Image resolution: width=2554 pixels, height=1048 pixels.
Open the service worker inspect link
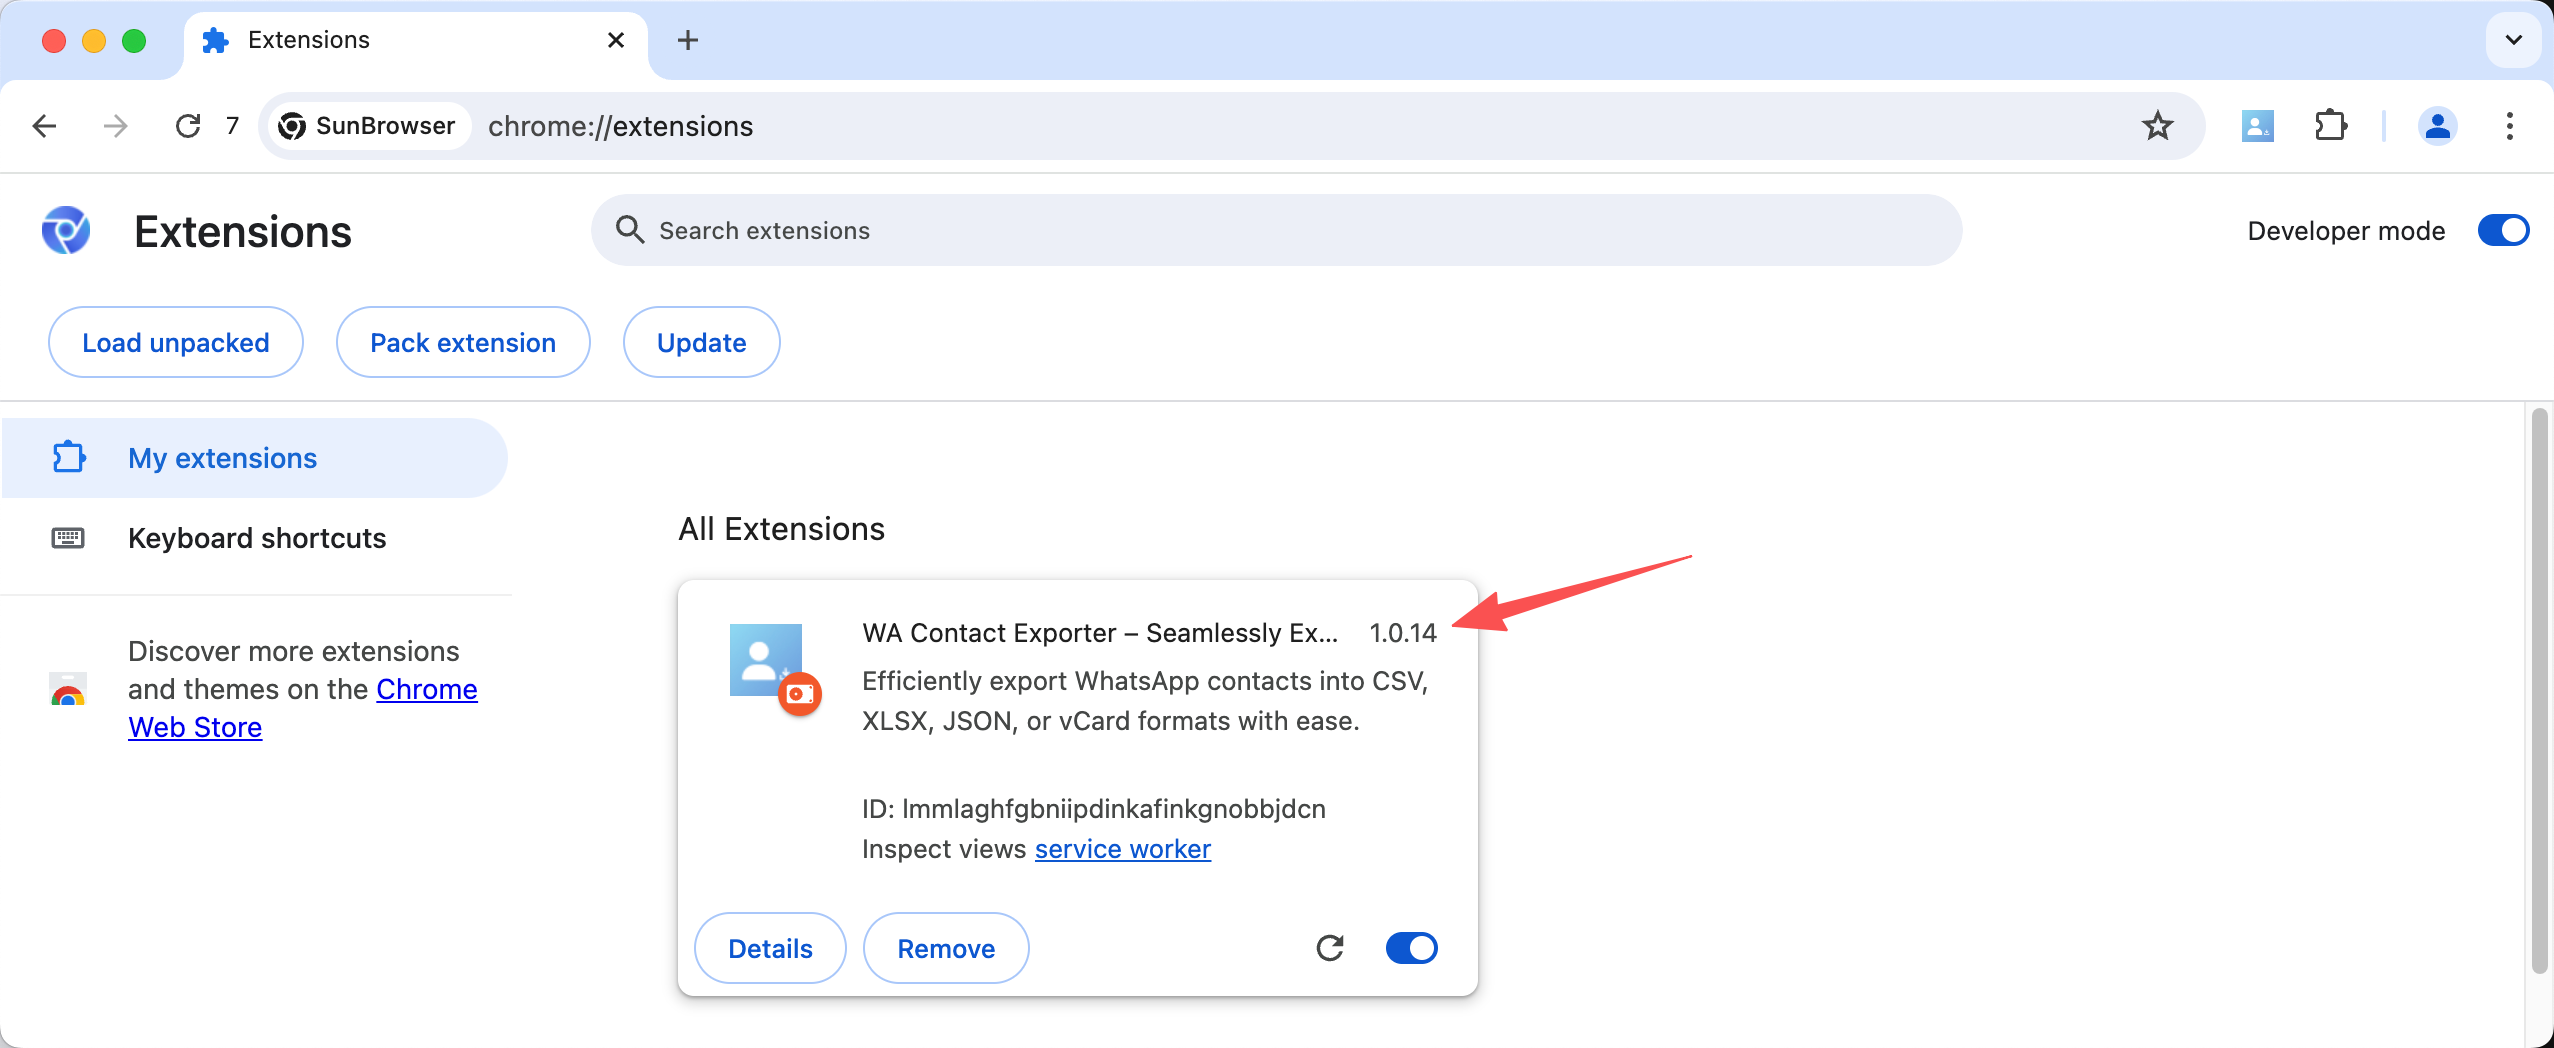tap(1122, 849)
